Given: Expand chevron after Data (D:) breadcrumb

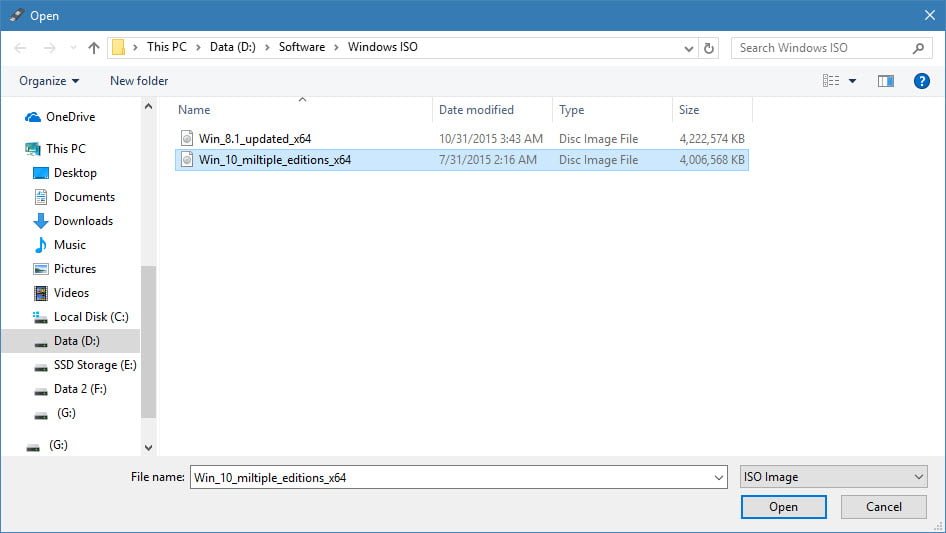Looking at the screenshot, I should click(x=267, y=47).
